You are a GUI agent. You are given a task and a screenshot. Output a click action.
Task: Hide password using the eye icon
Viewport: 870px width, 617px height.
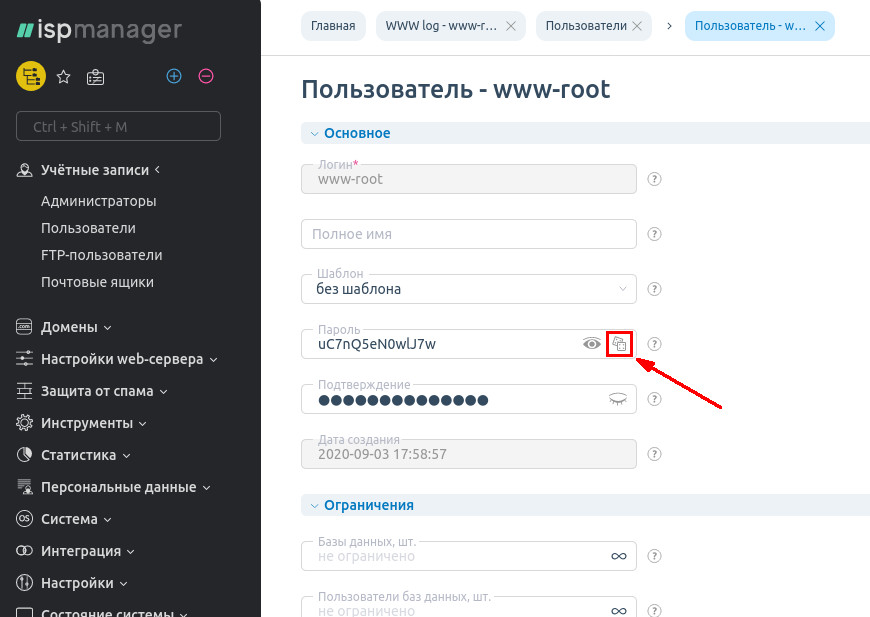(x=592, y=344)
